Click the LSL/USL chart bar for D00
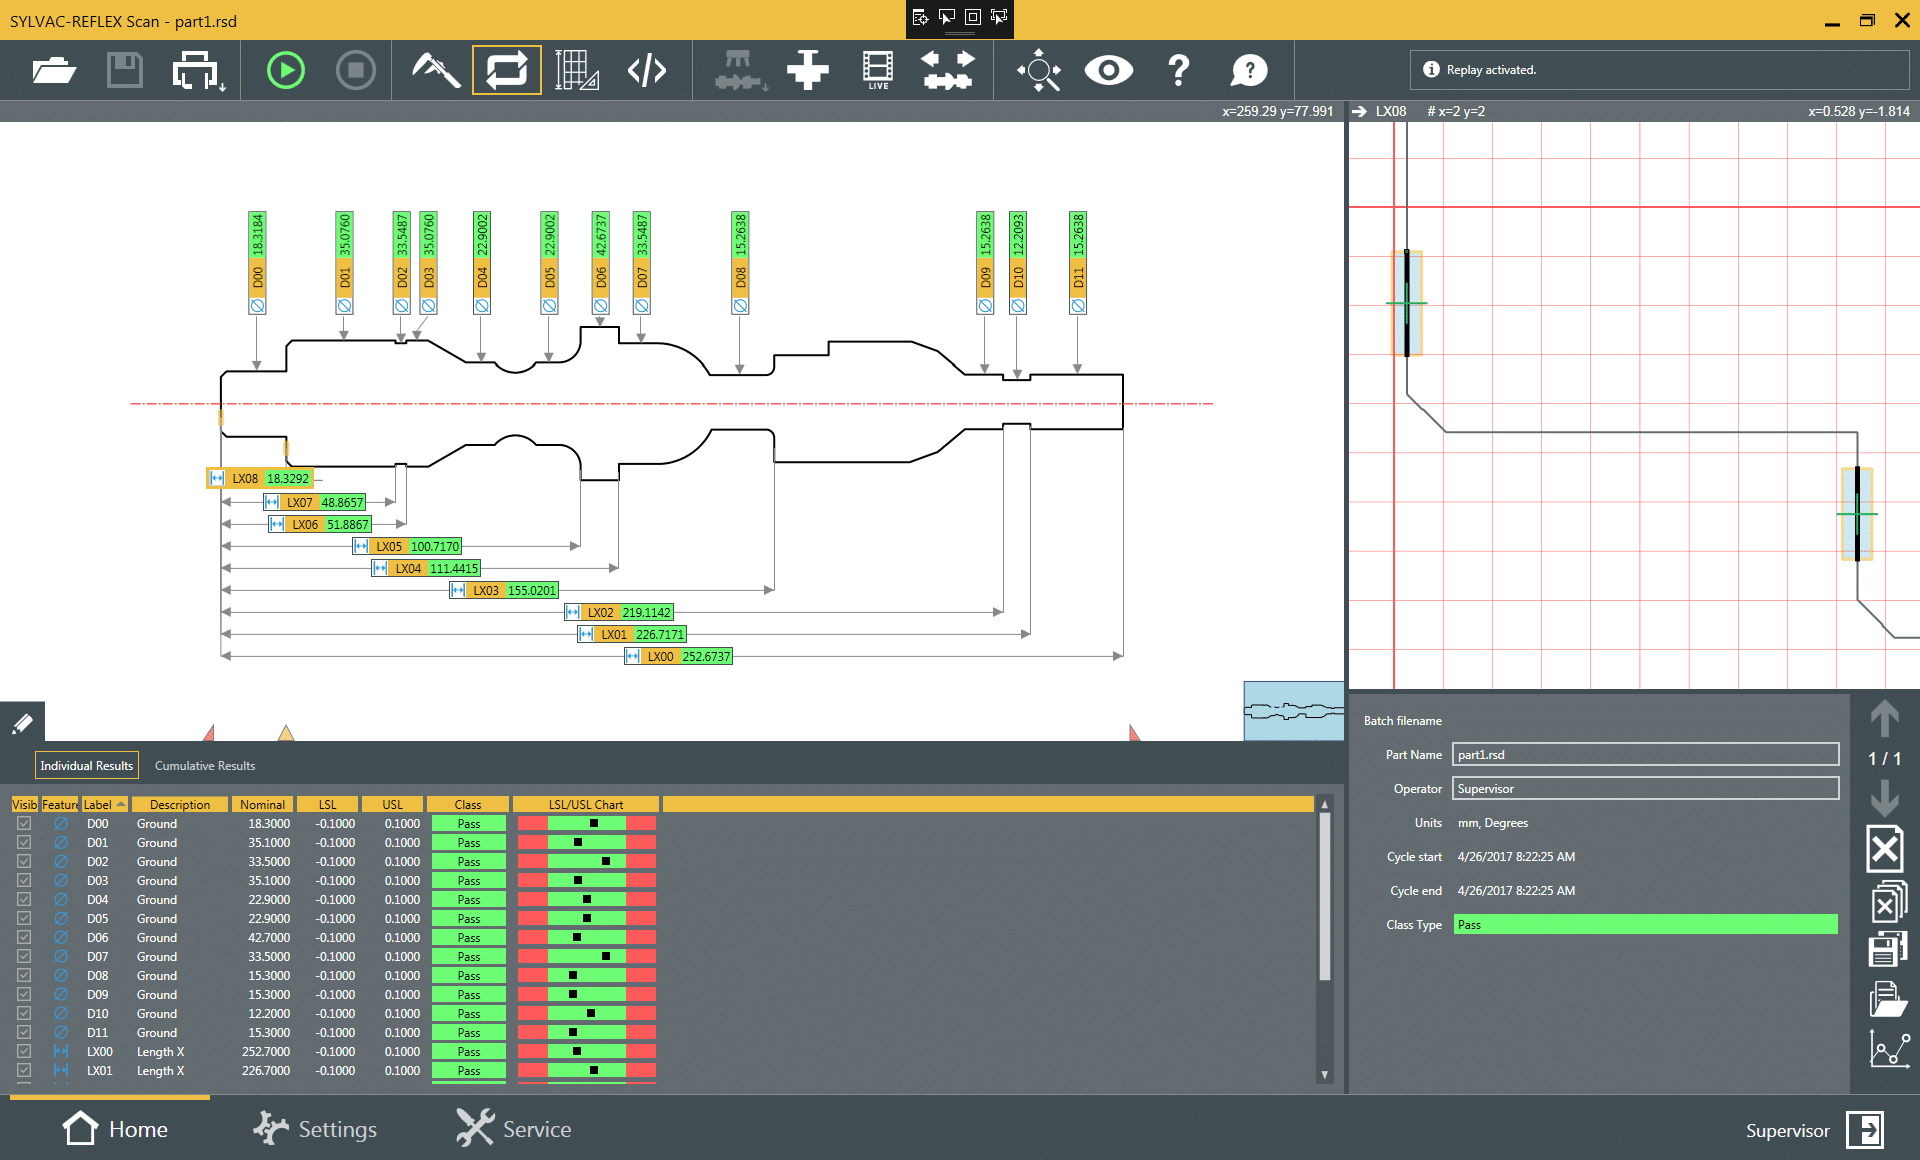The width and height of the screenshot is (1920, 1160). (x=586, y=824)
